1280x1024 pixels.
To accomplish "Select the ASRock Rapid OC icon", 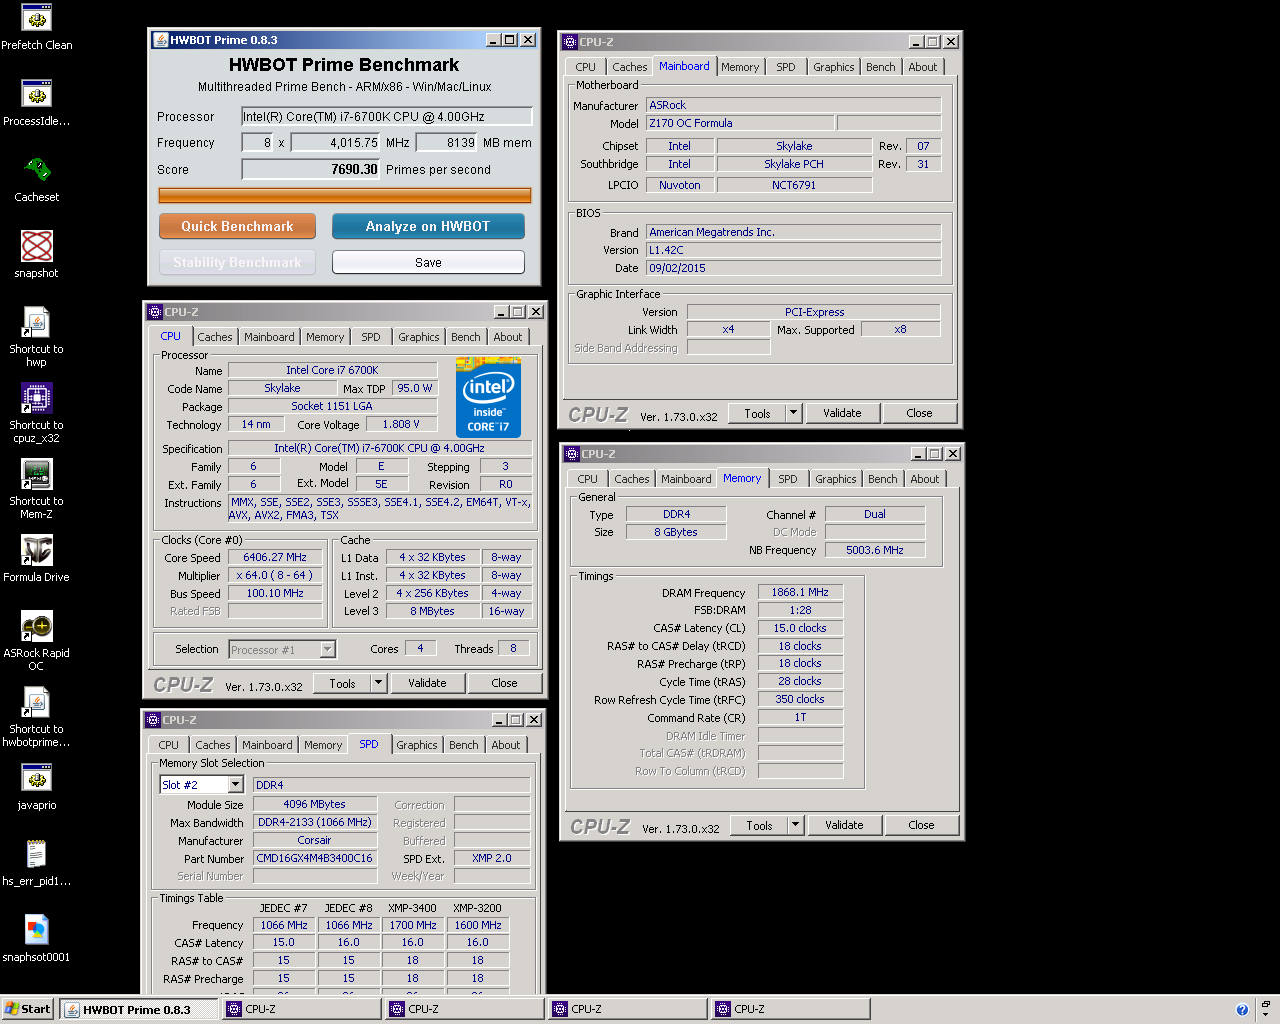I will 37,641.
